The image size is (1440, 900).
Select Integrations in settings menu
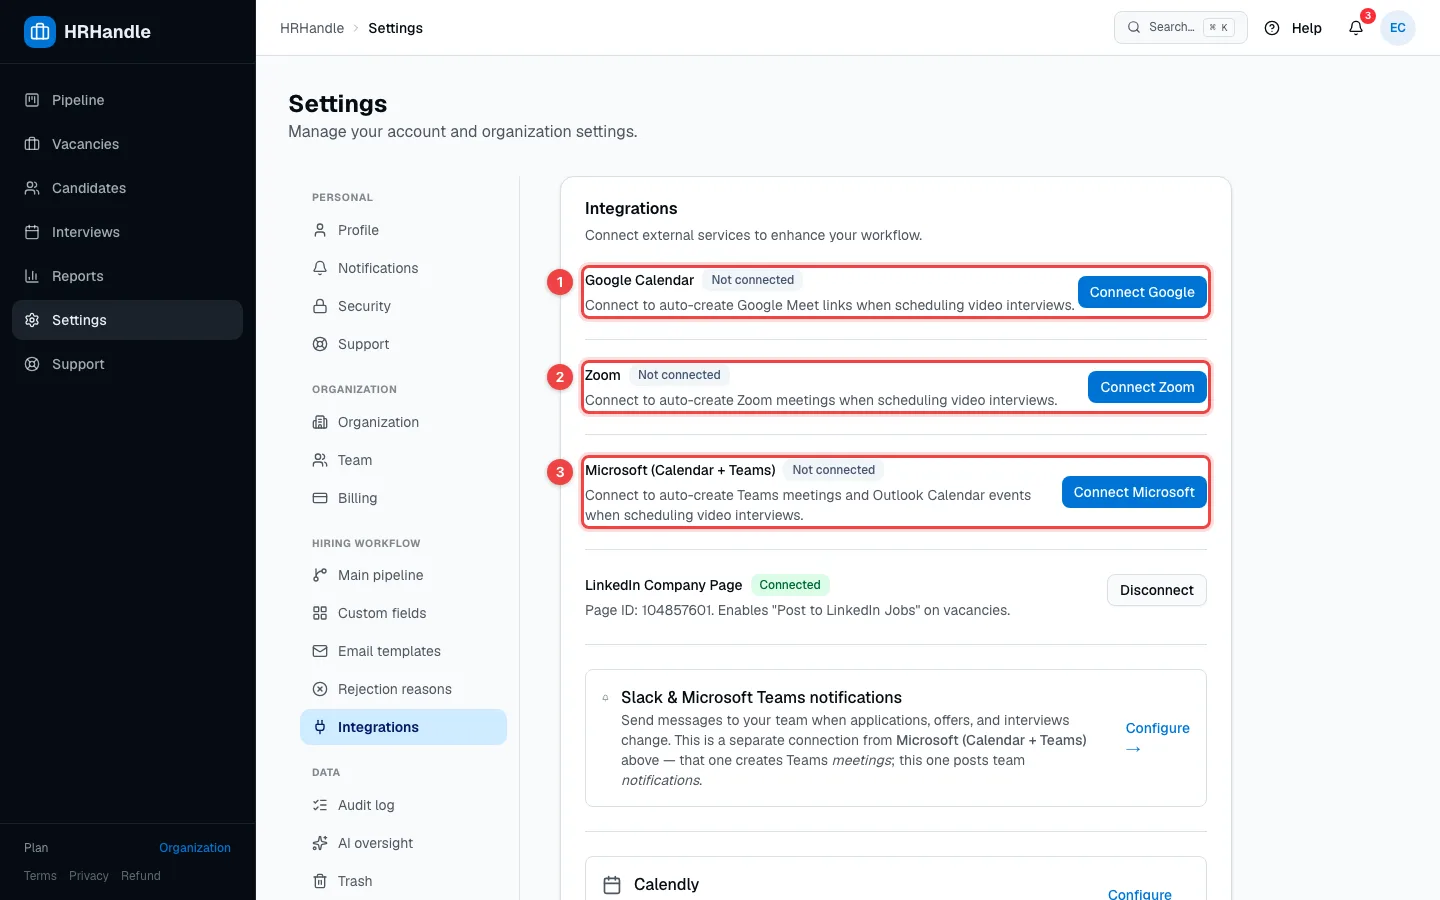click(x=403, y=727)
